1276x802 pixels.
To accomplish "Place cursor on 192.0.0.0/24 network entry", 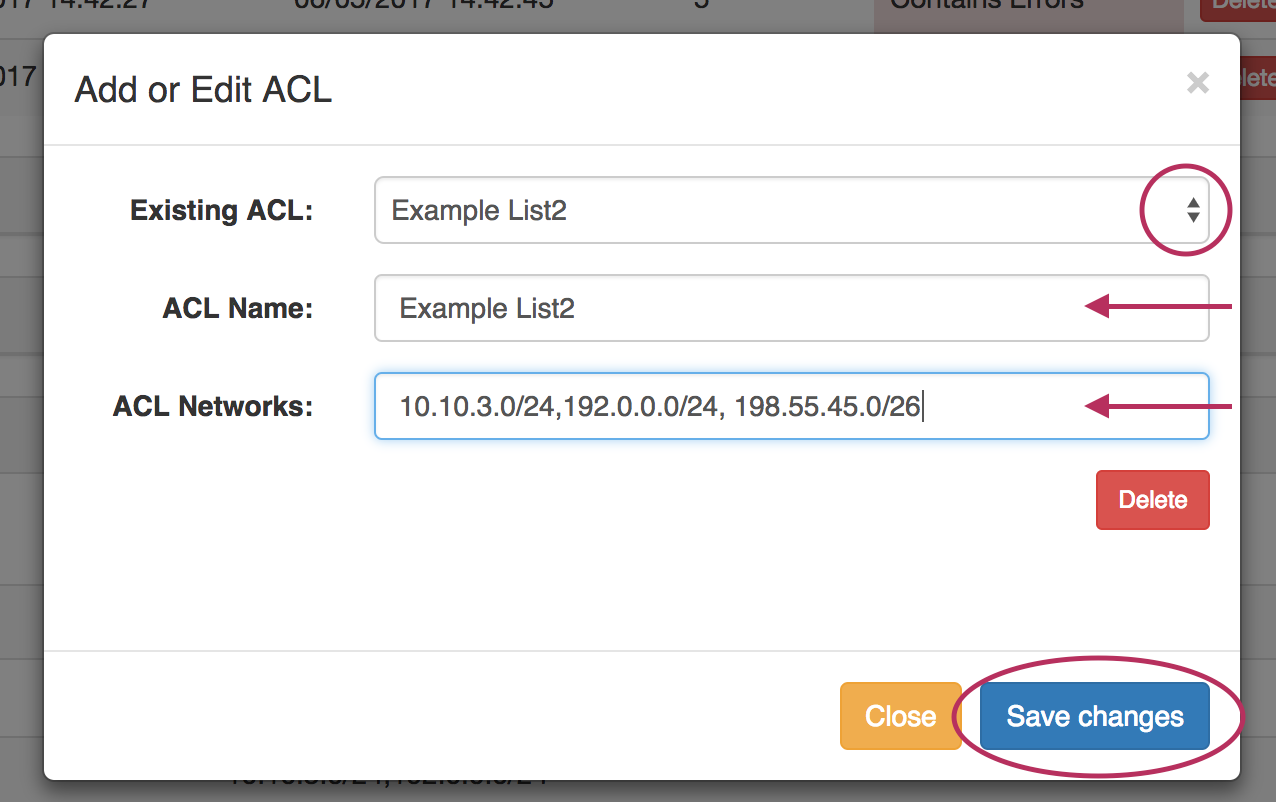I will pos(640,407).
